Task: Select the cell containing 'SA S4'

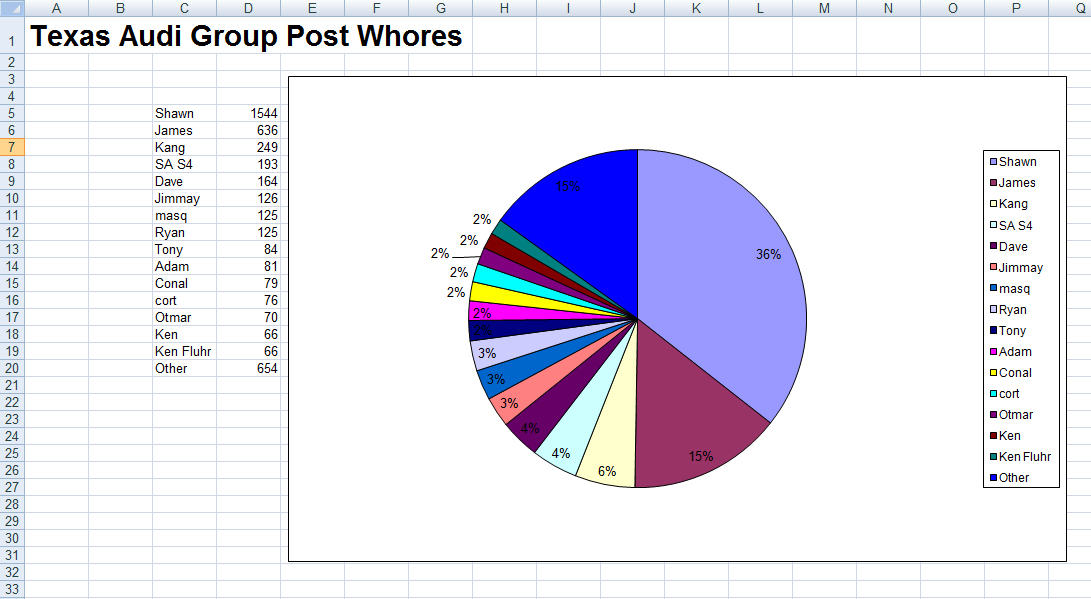Action: pos(184,164)
